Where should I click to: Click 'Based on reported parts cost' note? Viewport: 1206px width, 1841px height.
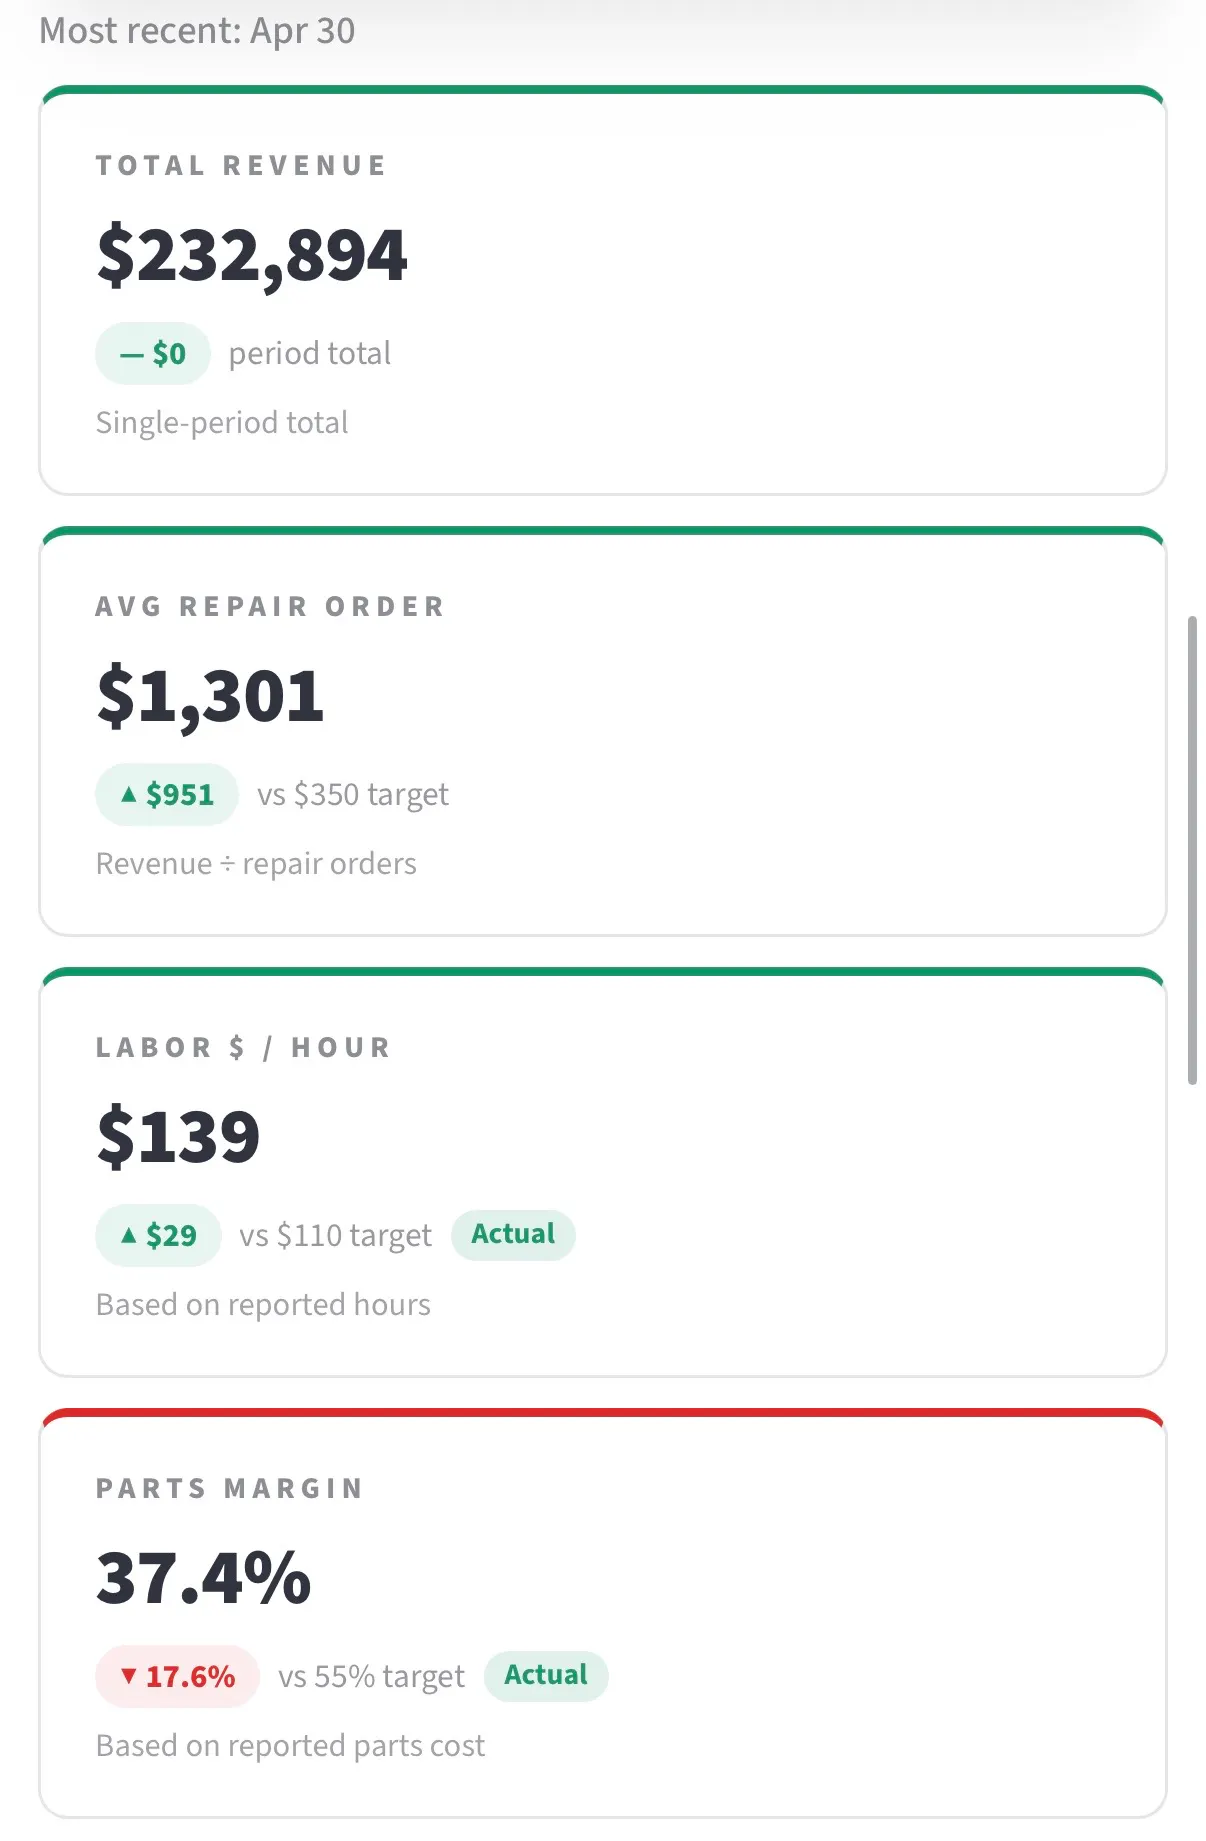point(290,1746)
